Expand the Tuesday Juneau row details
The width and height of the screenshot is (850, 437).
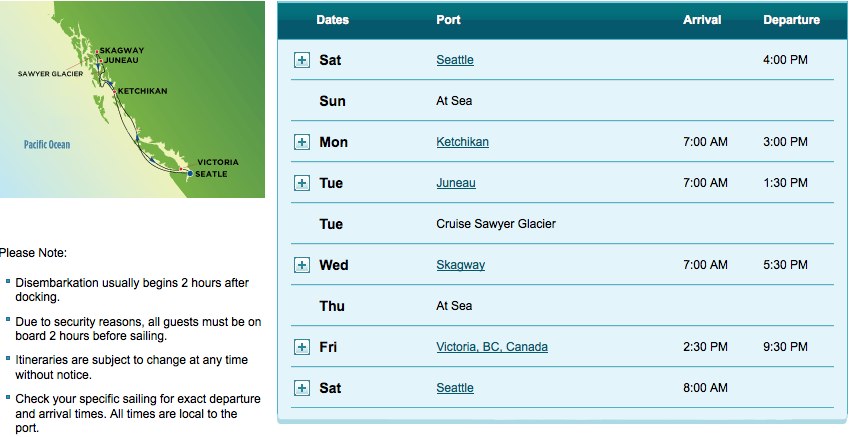pos(302,183)
